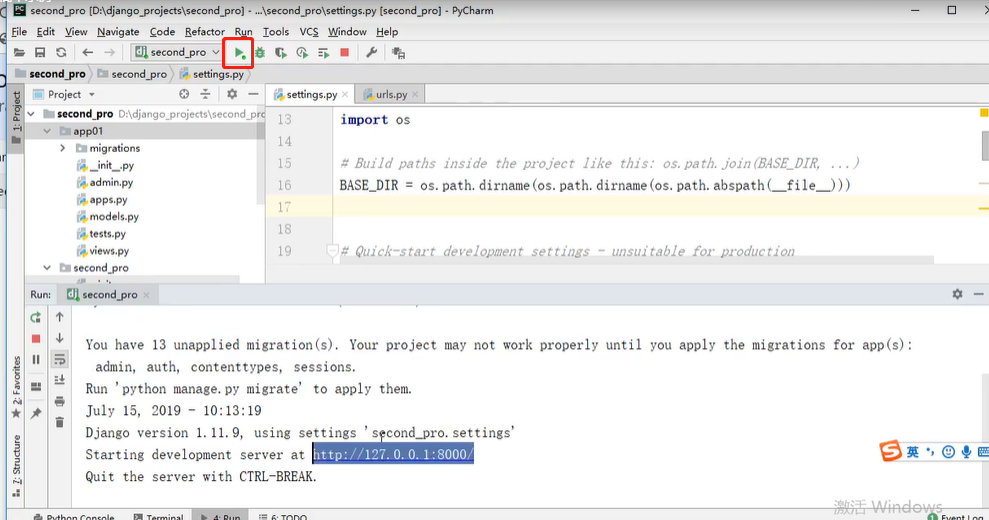Click the Up the stack trace arrow

pyautogui.click(x=59, y=317)
